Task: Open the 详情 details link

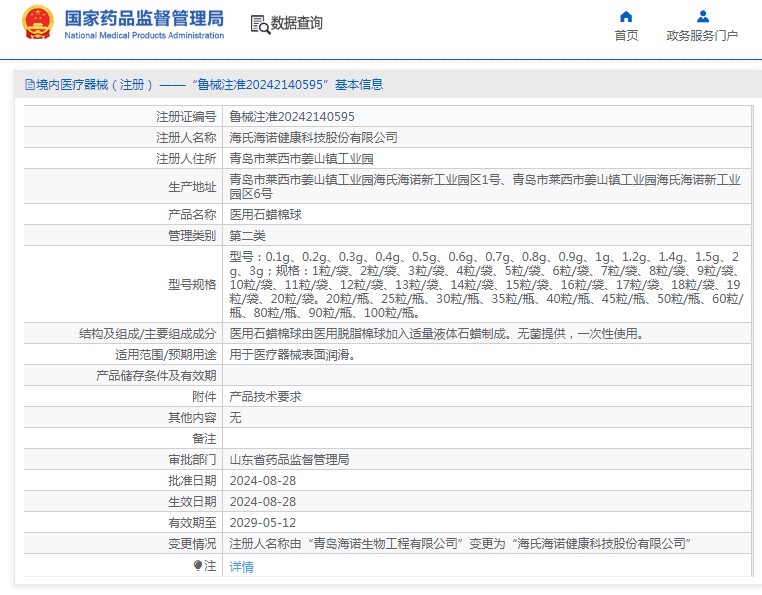Action: point(242,566)
